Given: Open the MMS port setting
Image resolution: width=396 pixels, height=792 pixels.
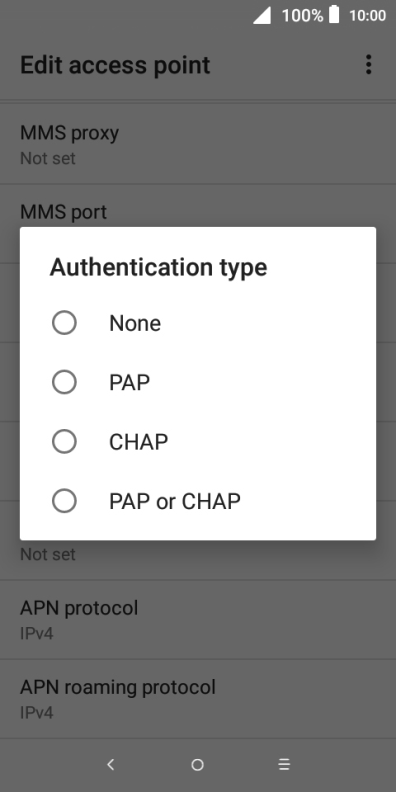Looking at the screenshot, I should pyautogui.click(x=198, y=211).
